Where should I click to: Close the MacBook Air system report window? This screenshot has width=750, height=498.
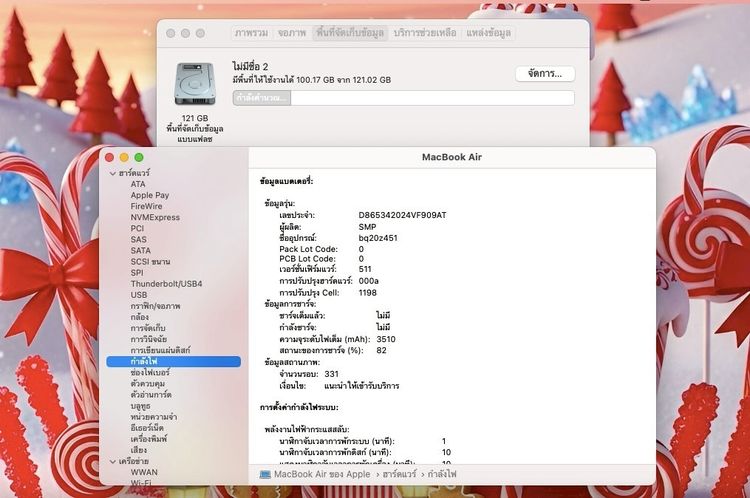click(110, 157)
